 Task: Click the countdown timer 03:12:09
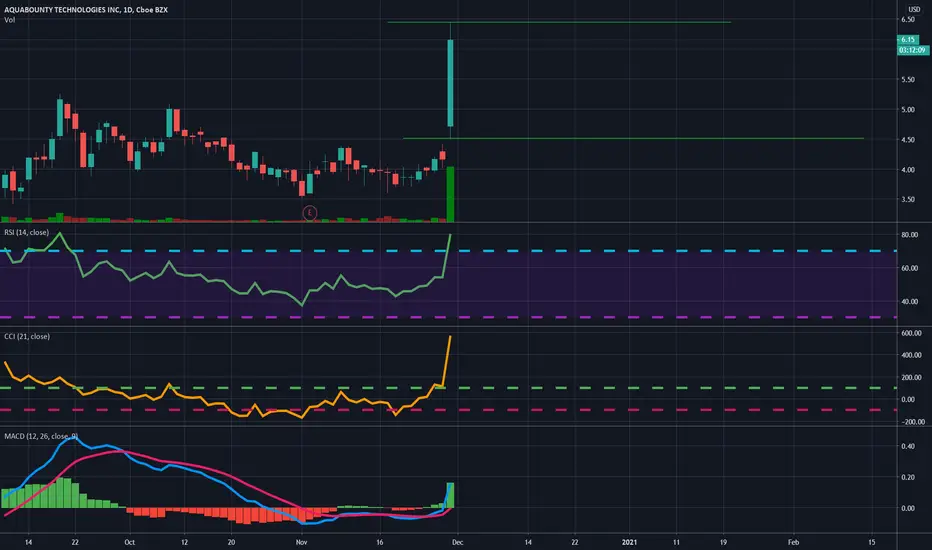pos(912,50)
